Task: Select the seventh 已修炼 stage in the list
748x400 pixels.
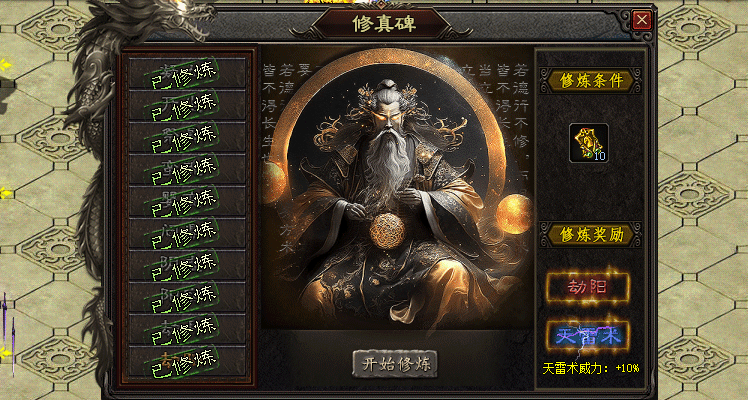Action: point(187,264)
